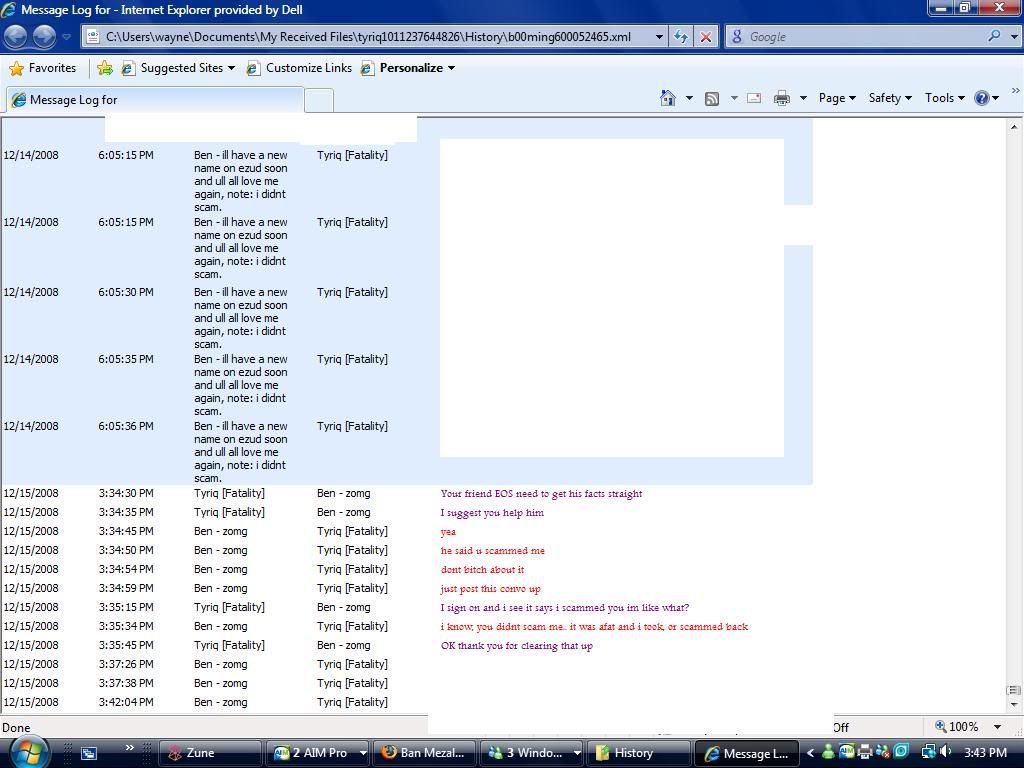Click the page icon in address bar
The width and height of the screenshot is (1024, 768).
point(93,37)
